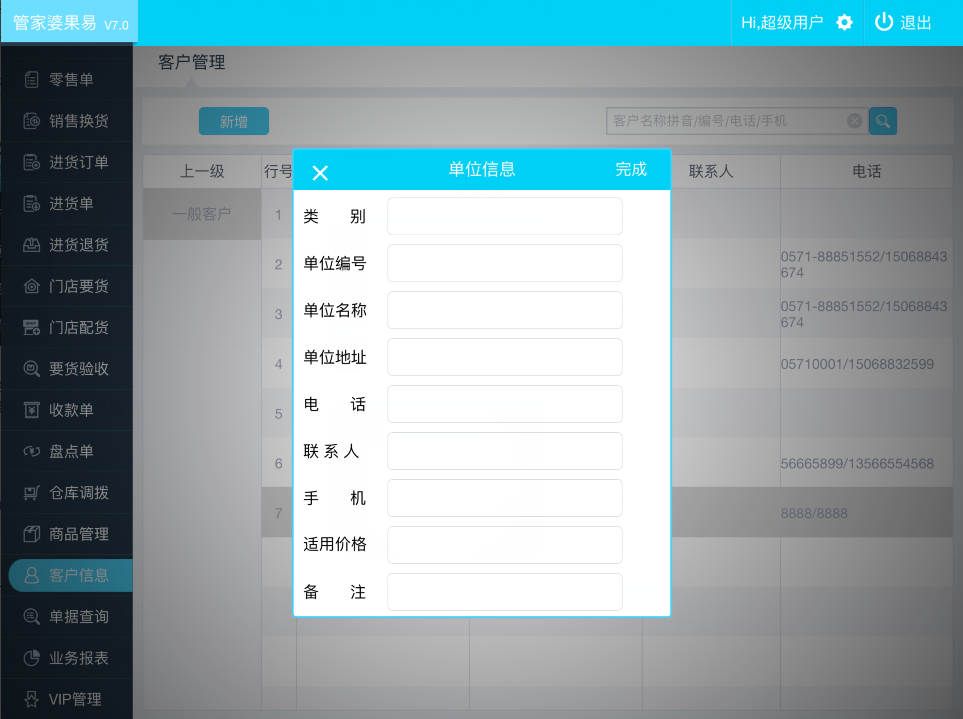Screen dimensions: 963x719
Task: Open the 门店要货 sidebar icon
Action: (x=31, y=286)
